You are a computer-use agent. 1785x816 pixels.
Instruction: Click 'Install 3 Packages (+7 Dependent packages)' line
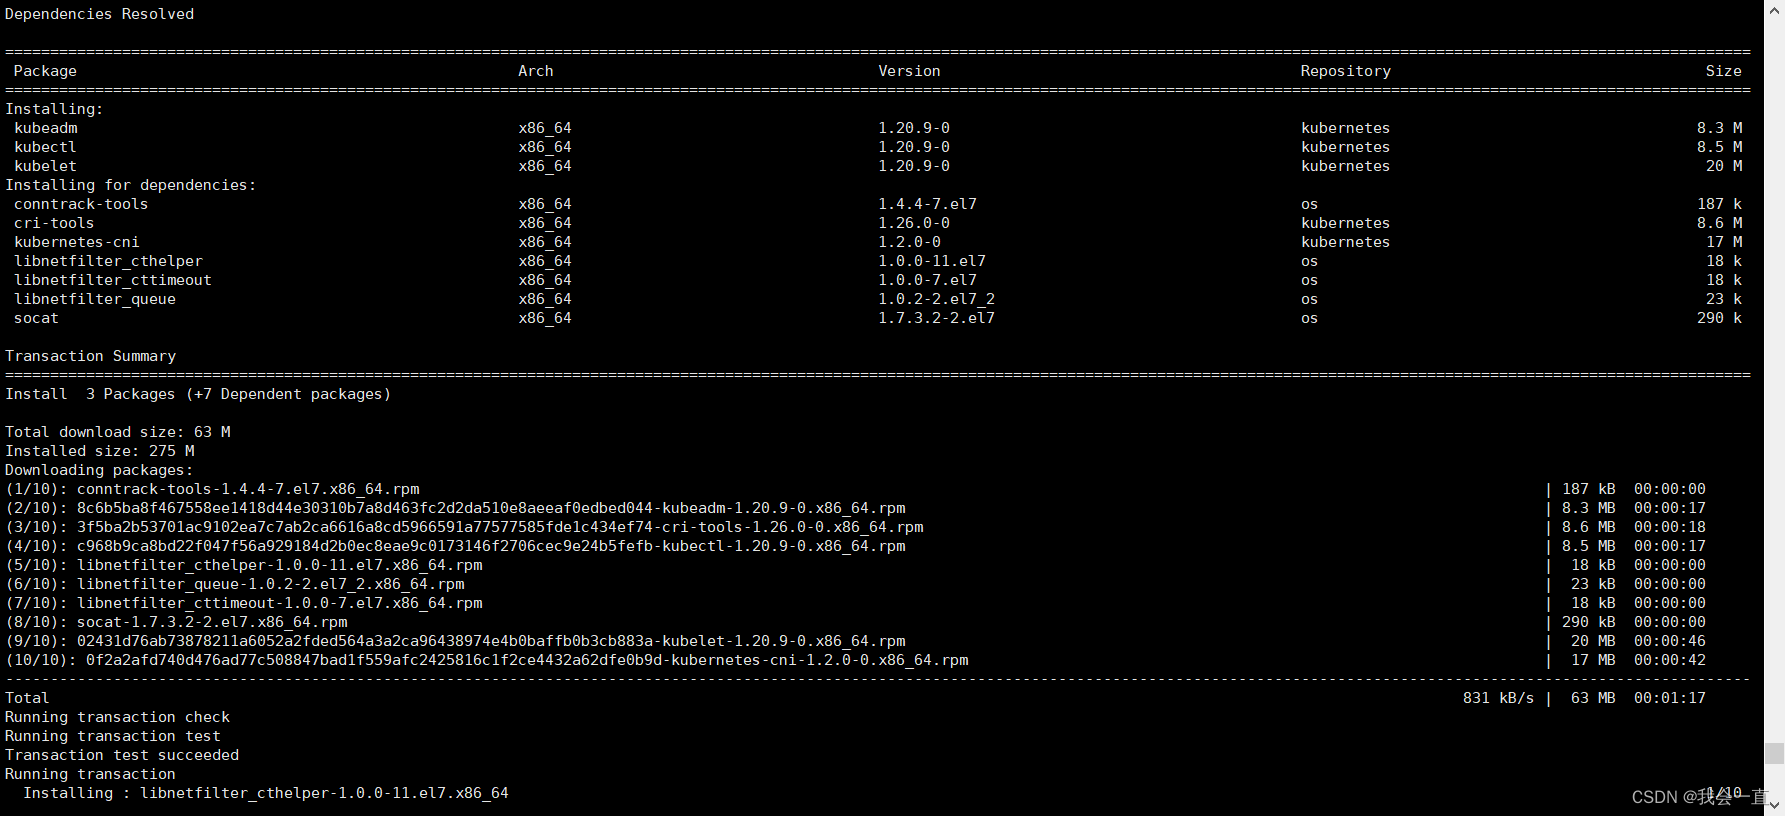198,394
